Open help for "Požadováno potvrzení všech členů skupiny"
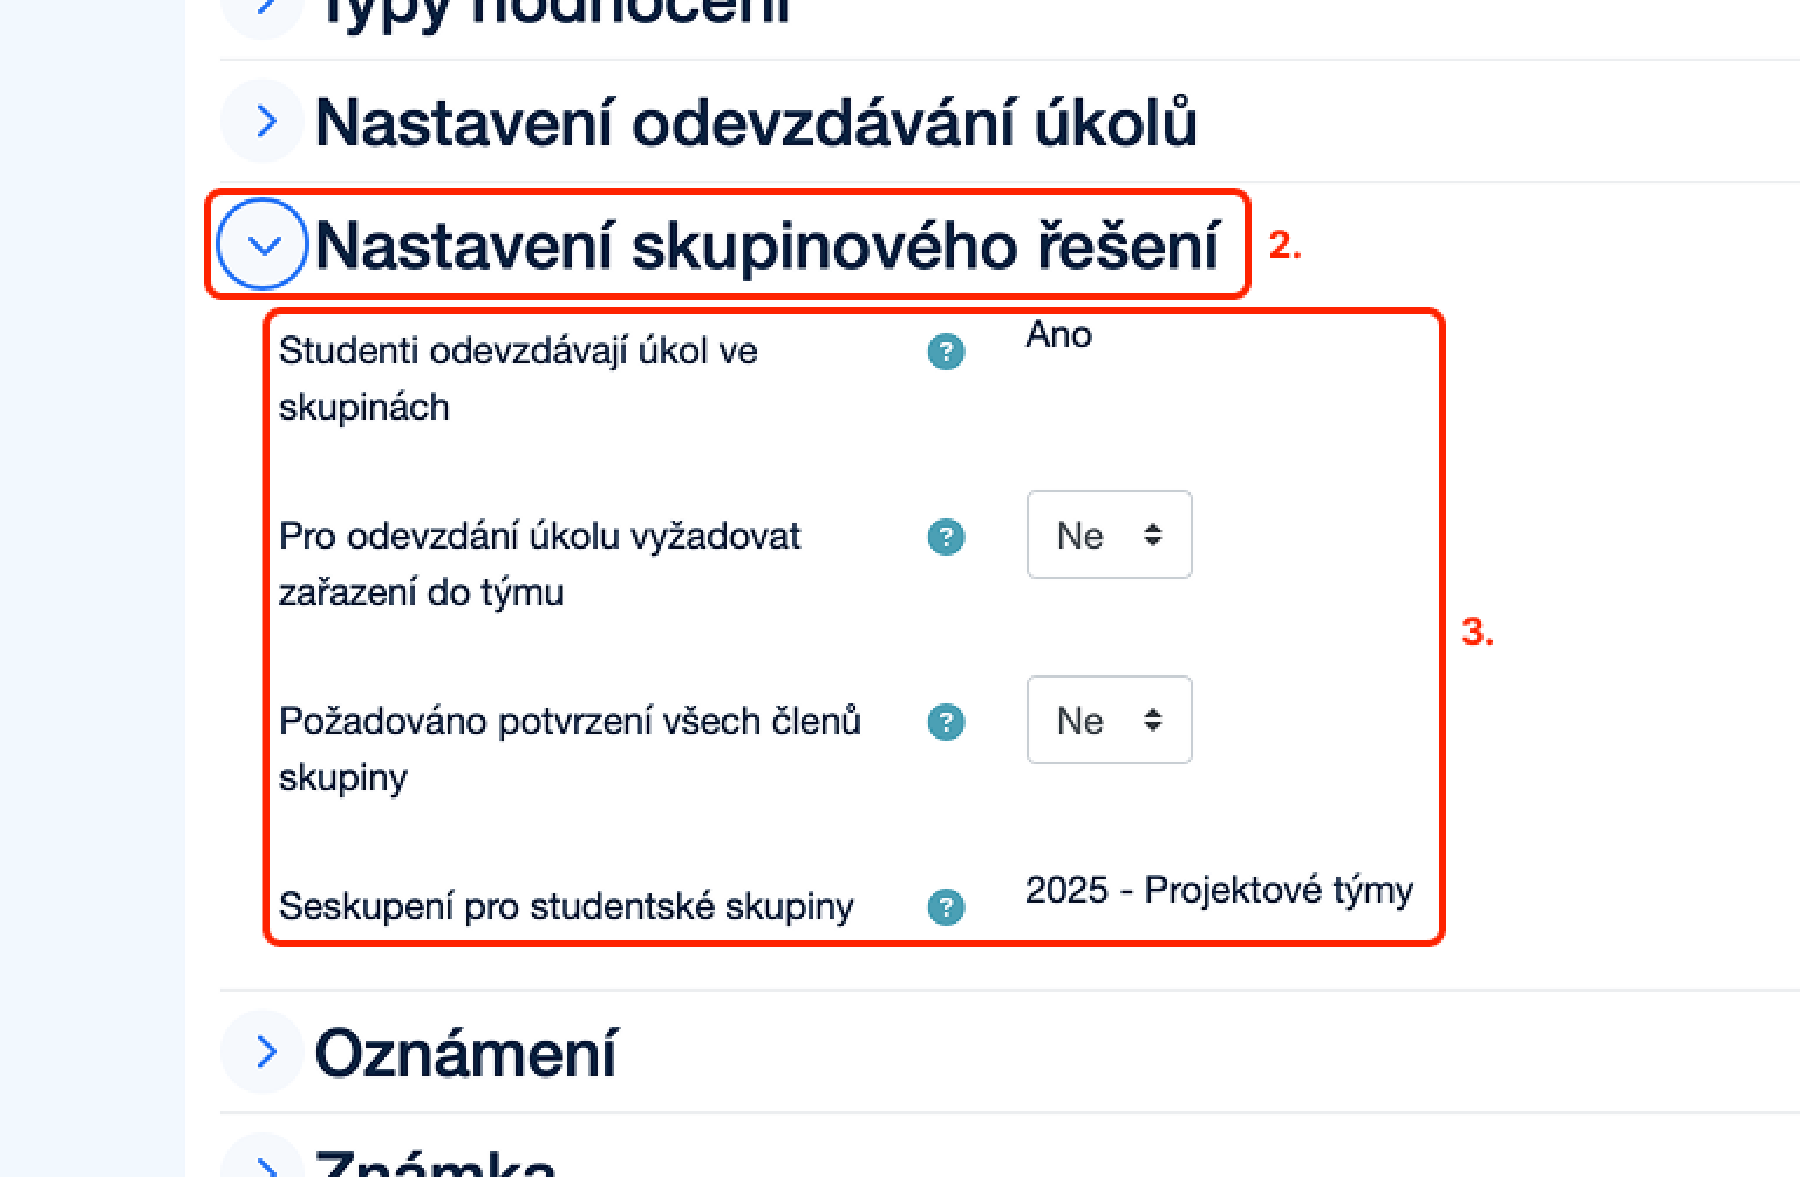Viewport: 1800px width, 1177px height. pos(946,721)
